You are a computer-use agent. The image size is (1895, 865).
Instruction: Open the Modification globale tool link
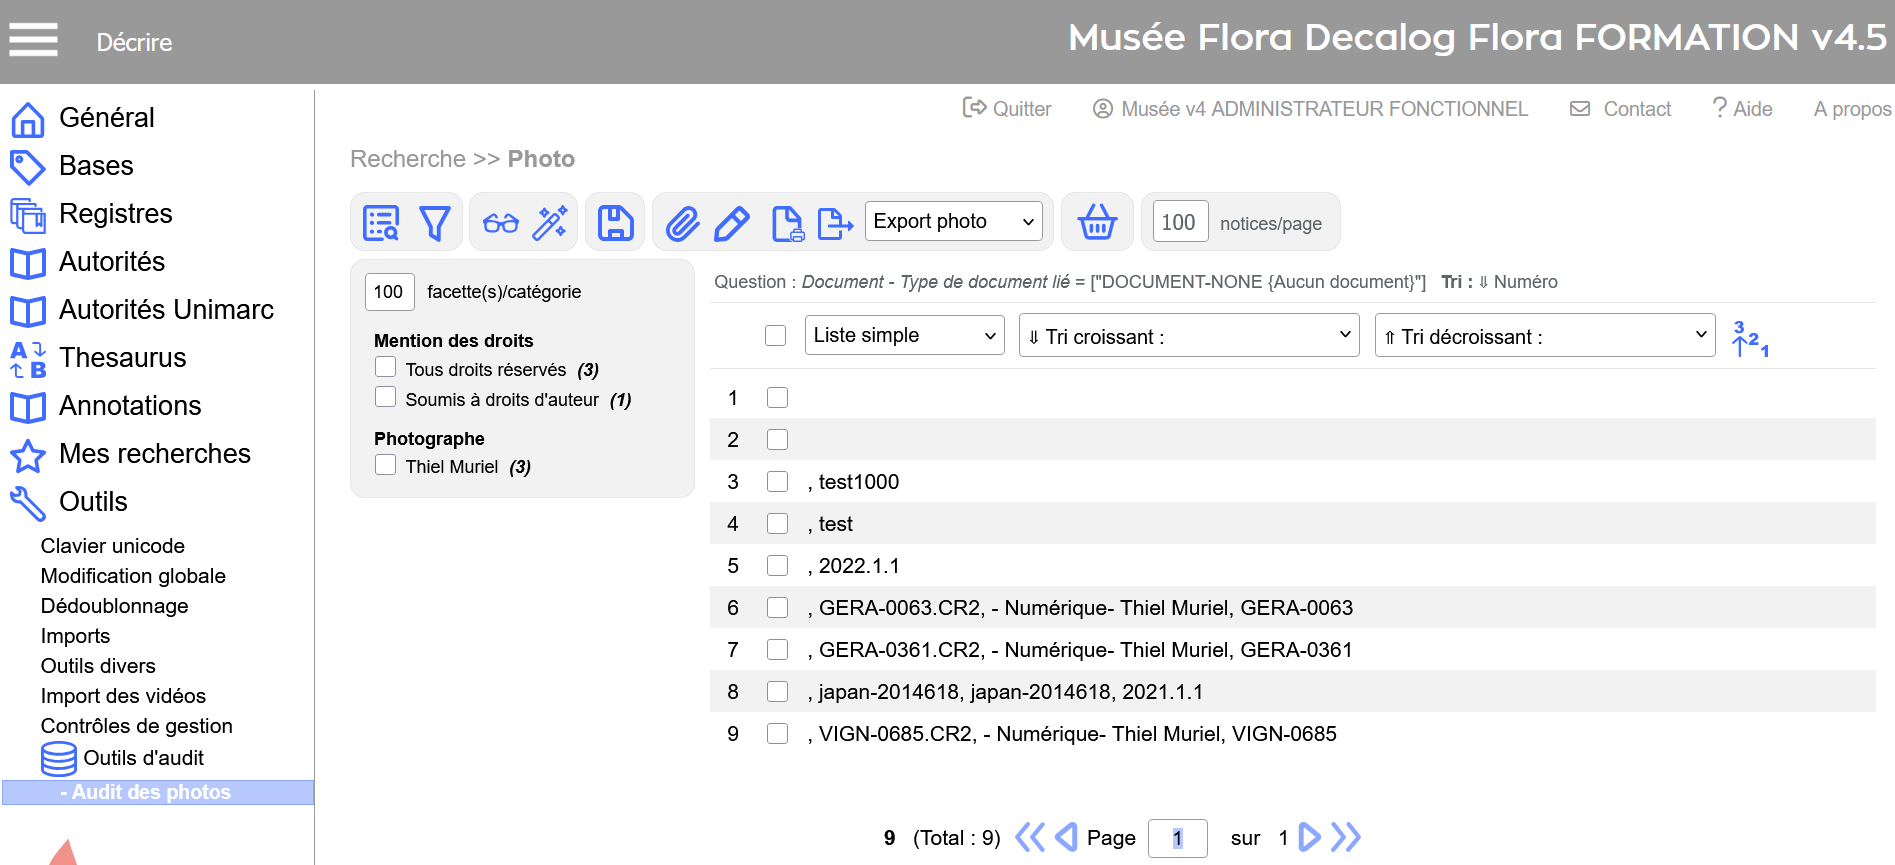(133, 576)
